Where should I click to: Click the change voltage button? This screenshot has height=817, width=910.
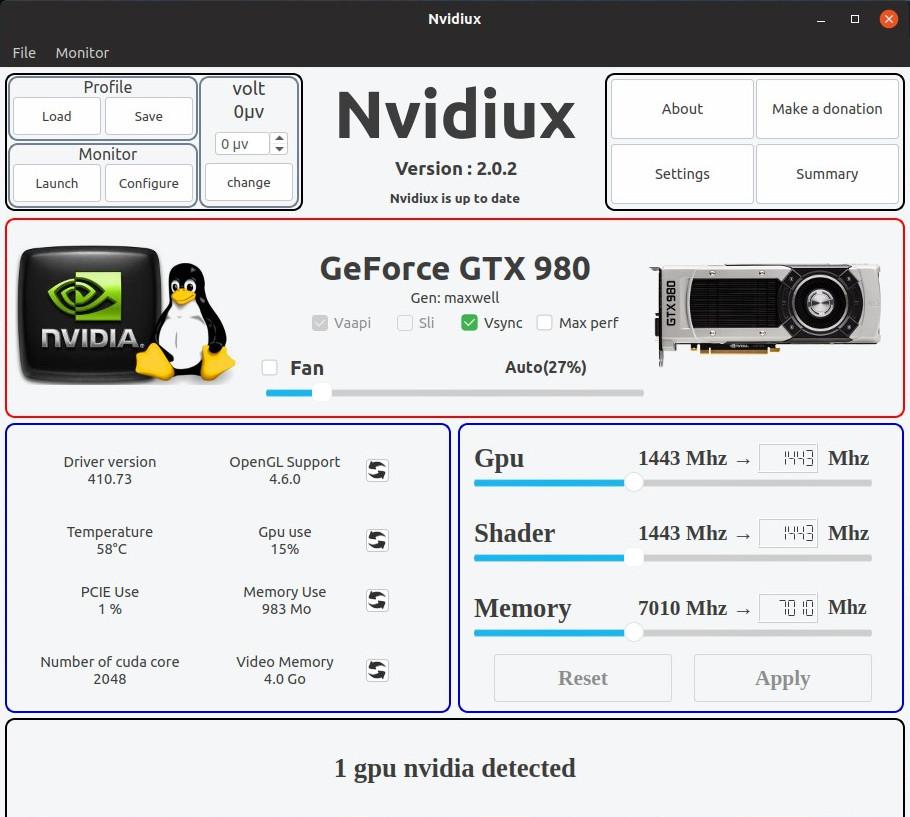point(249,182)
